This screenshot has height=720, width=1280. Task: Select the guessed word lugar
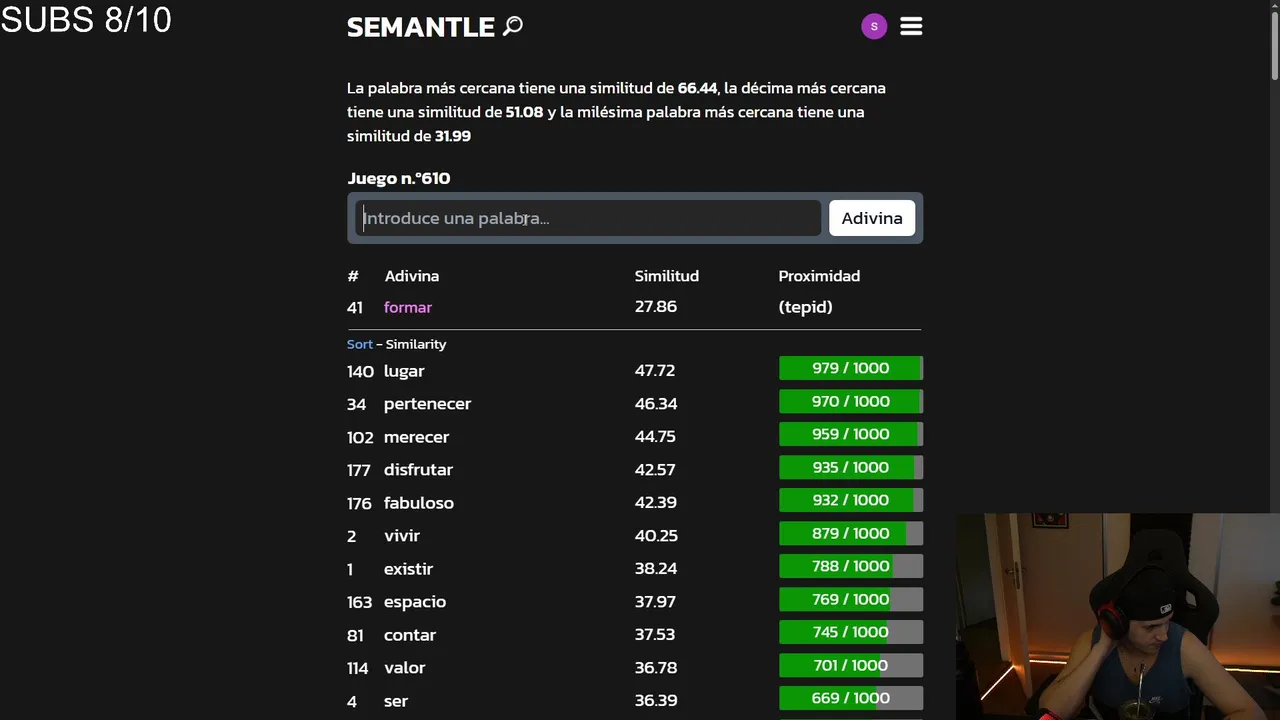point(404,371)
